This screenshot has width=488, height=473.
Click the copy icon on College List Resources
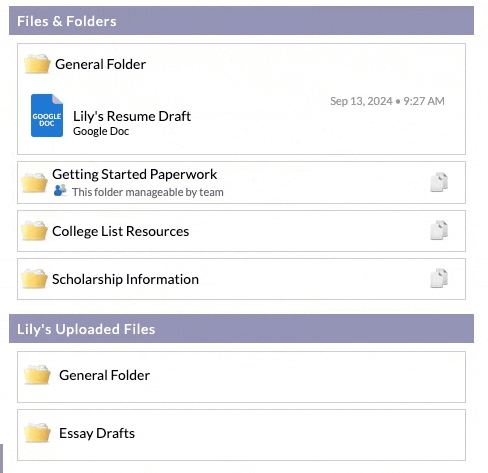[x=439, y=230]
